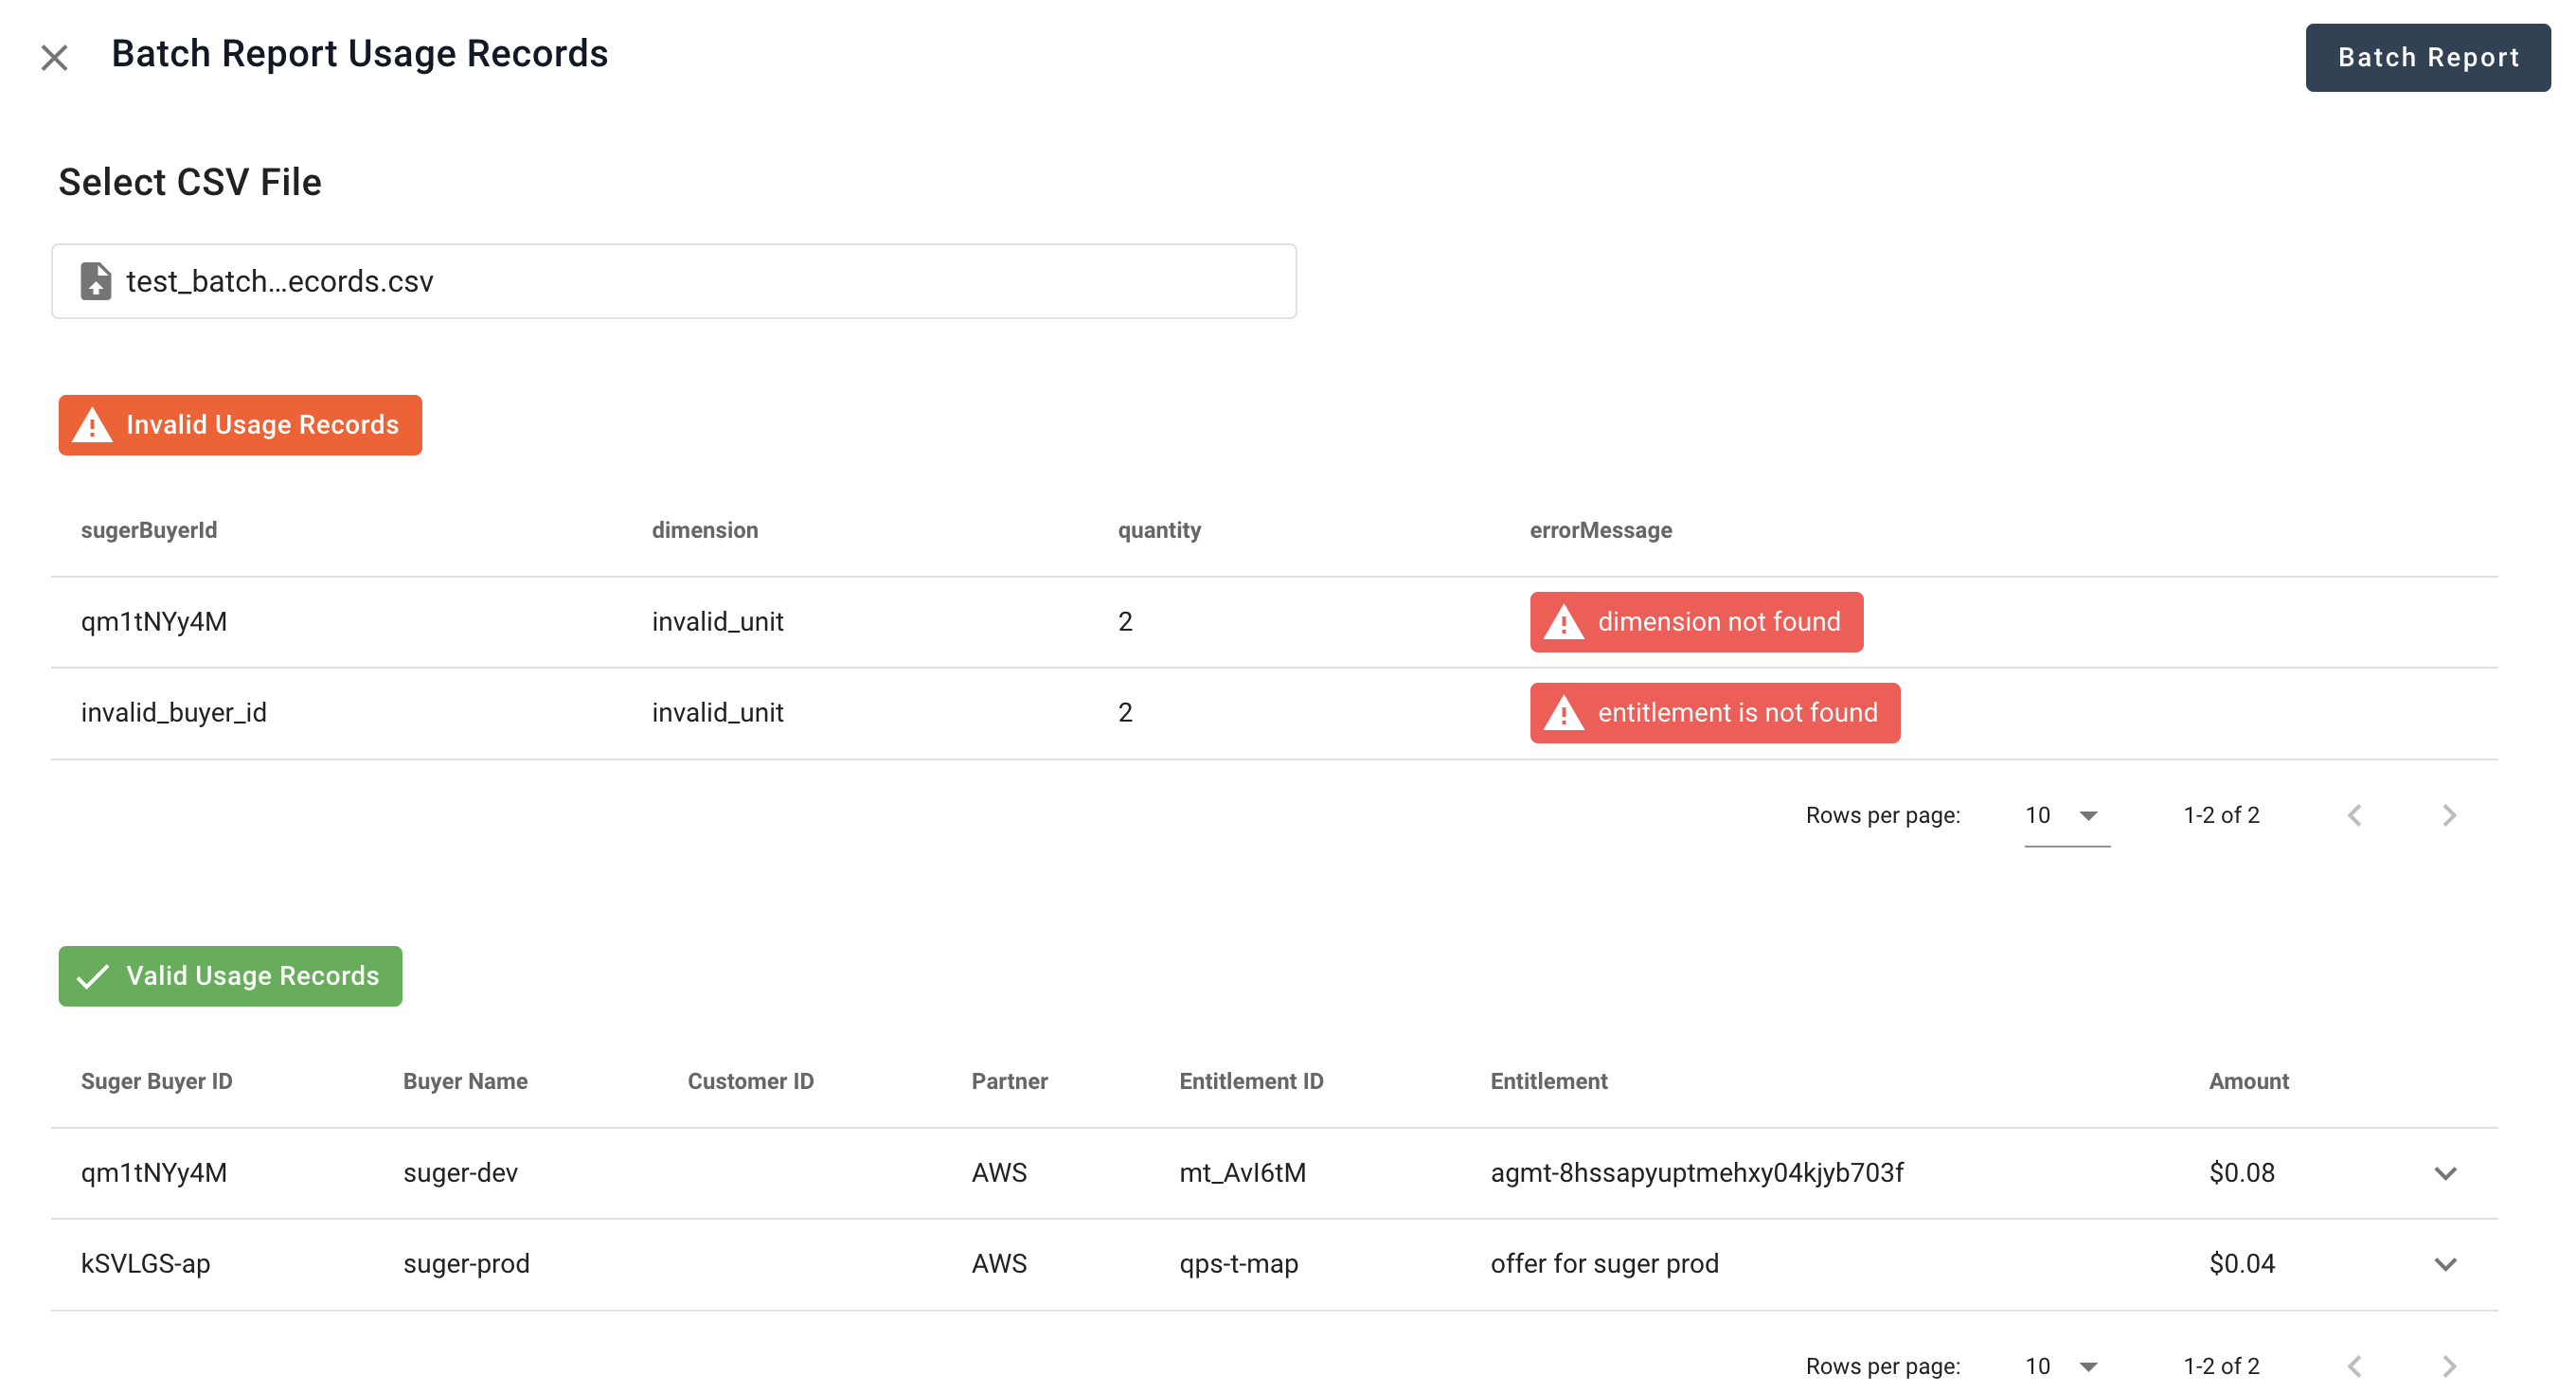The height and width of the screenshot is (1392, 2576).
Task: Open valid records rows per page dropdown
Action: pos(2065,1366)
